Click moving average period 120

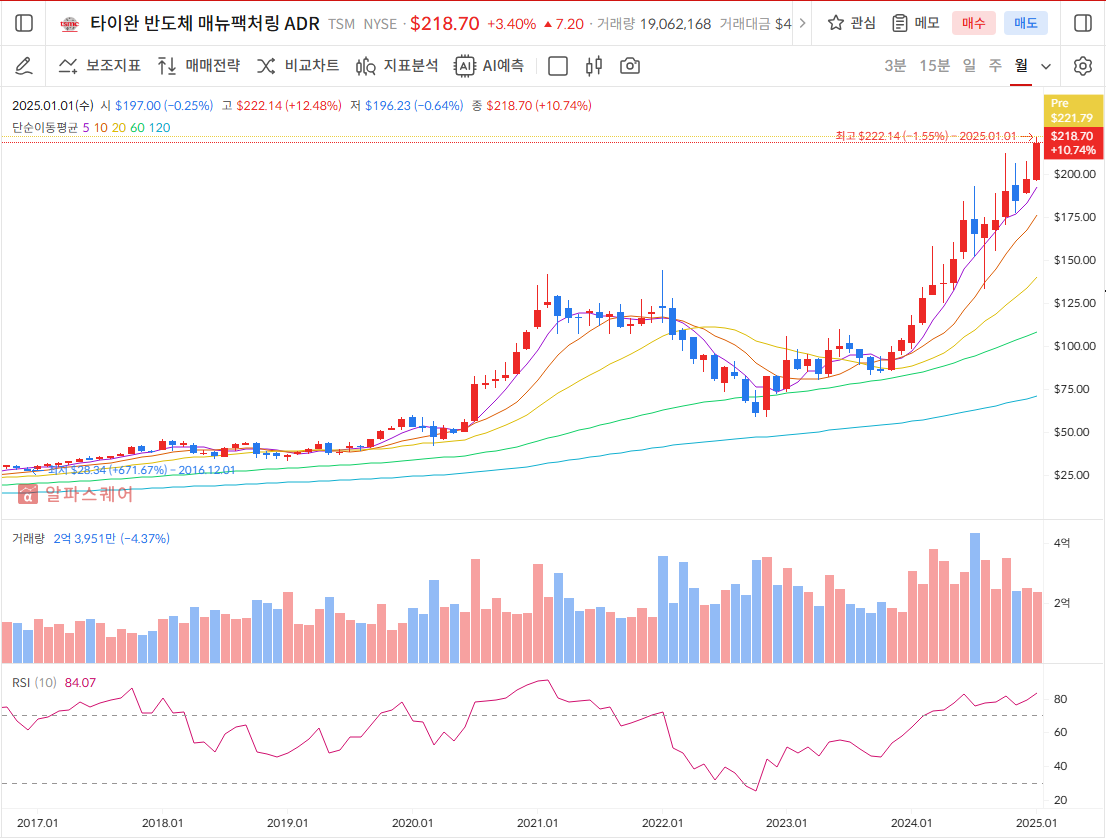159,128
